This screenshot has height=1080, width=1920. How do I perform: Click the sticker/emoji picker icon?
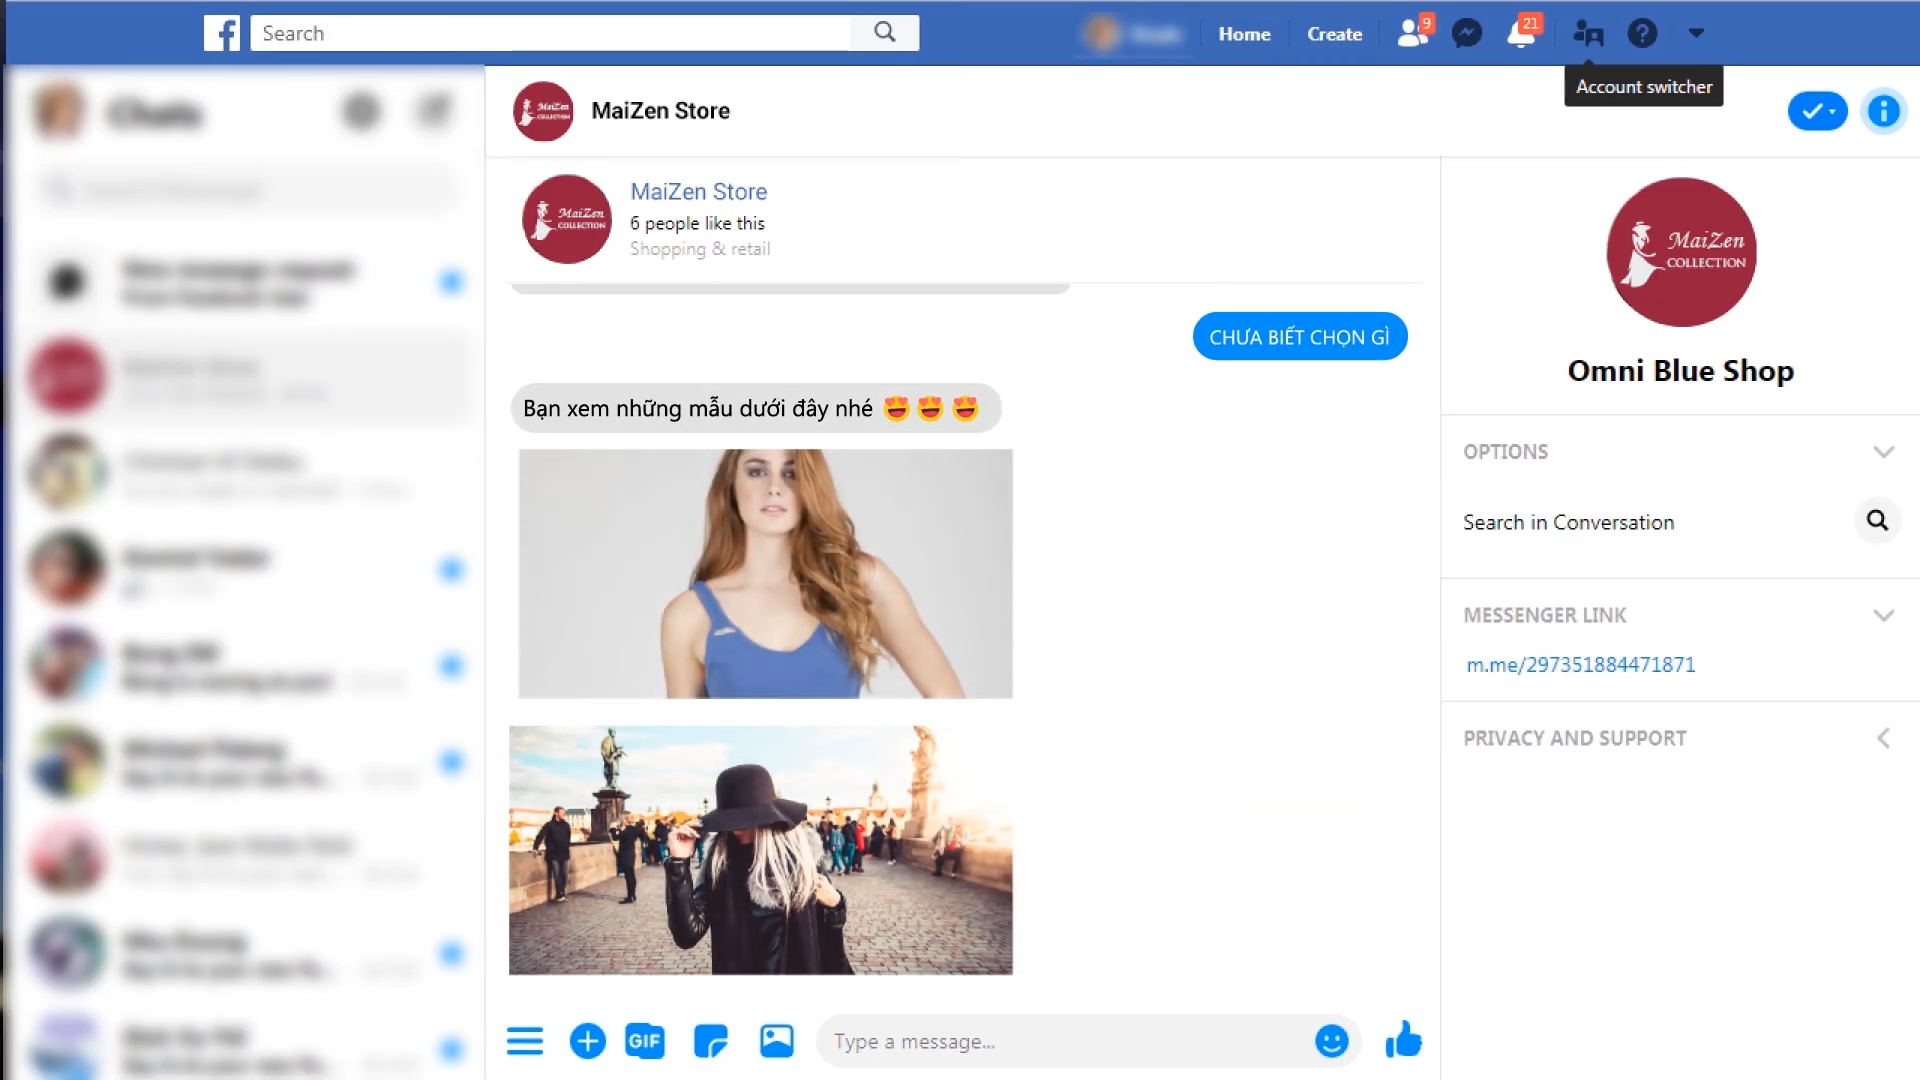tap(1332, 1040)
